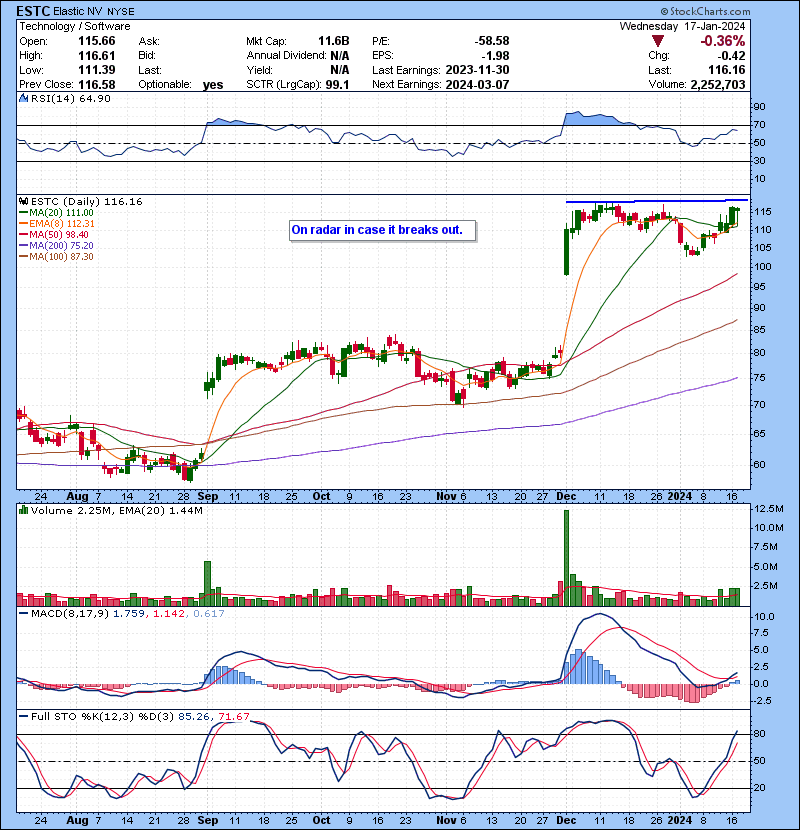Click the 100 price level on the right axis
Screen dimensions: 800x830
click(763, 266)
